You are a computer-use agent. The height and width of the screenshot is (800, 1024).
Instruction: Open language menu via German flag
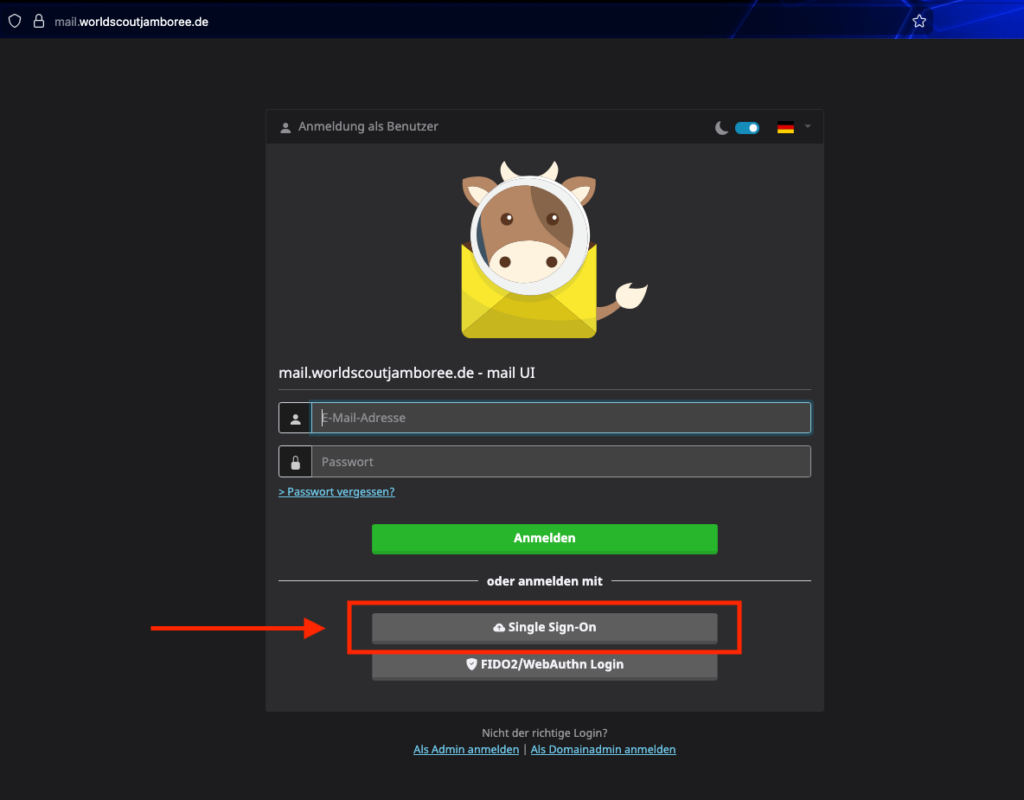click(x=786, y=128)
